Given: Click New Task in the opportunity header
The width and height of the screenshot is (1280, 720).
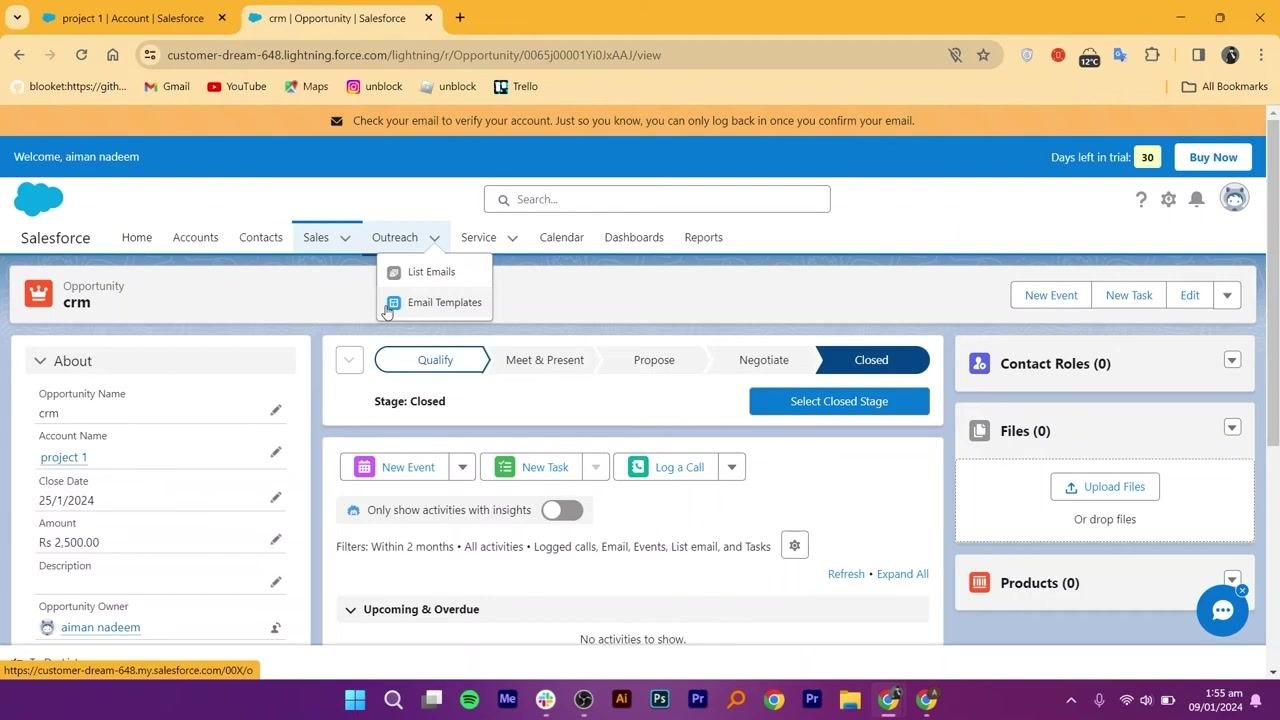Looking at the screenshot, I should coord(1129,295).
